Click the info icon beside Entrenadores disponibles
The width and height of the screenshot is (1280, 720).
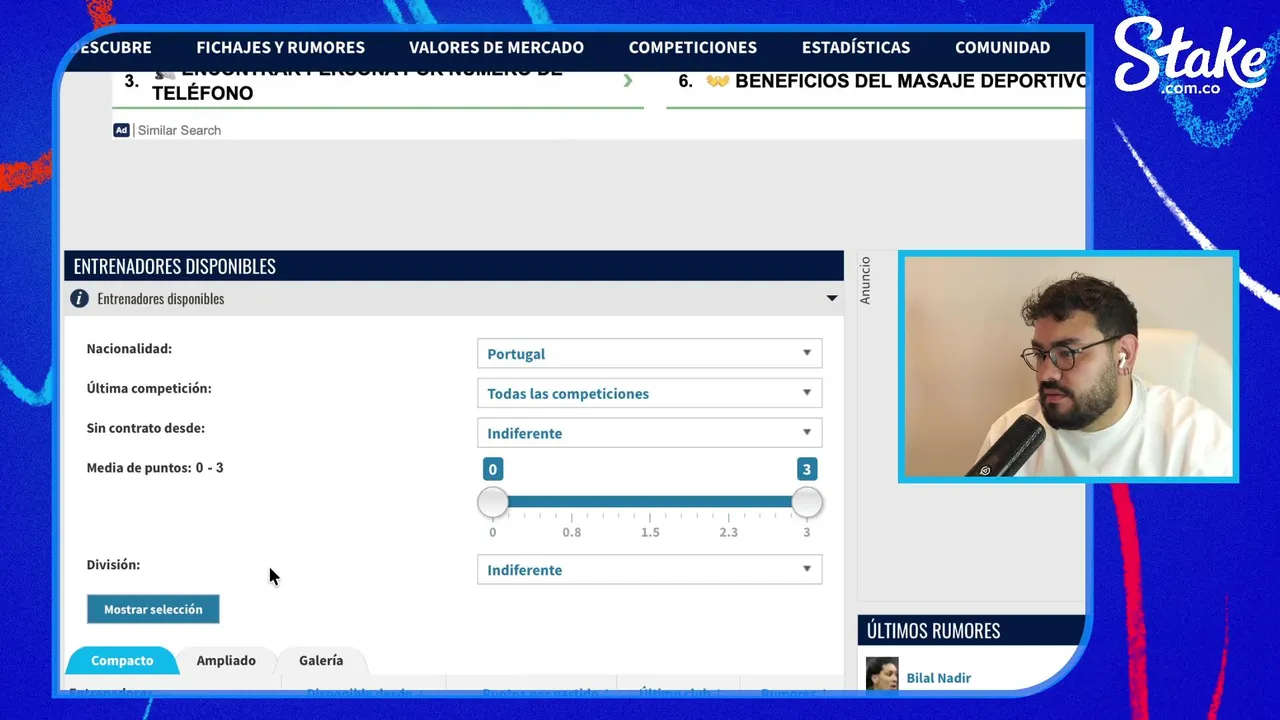click(80, 298)
